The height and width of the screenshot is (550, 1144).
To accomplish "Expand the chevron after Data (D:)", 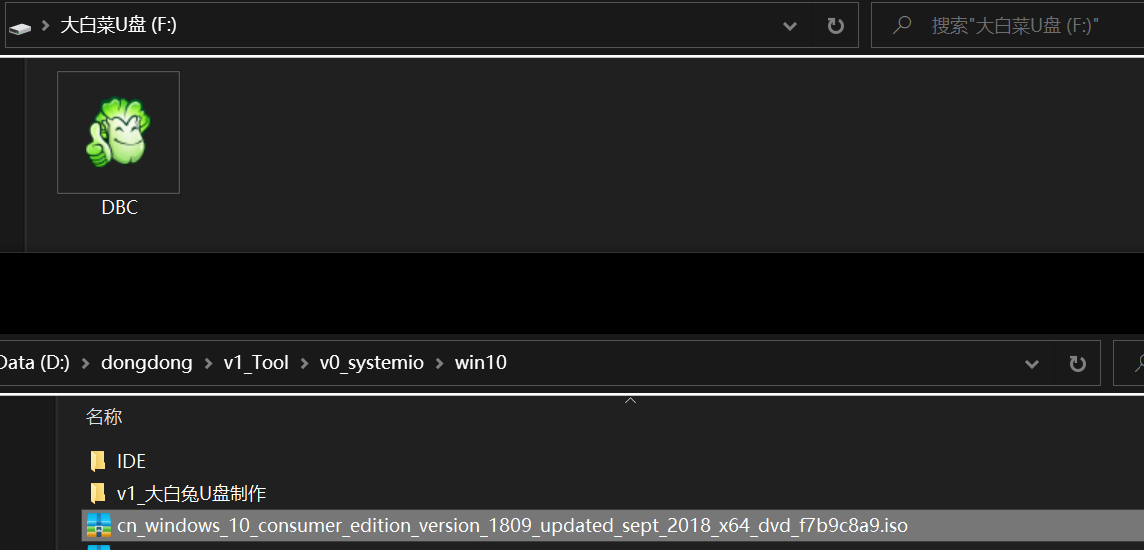I will (85, 363).
